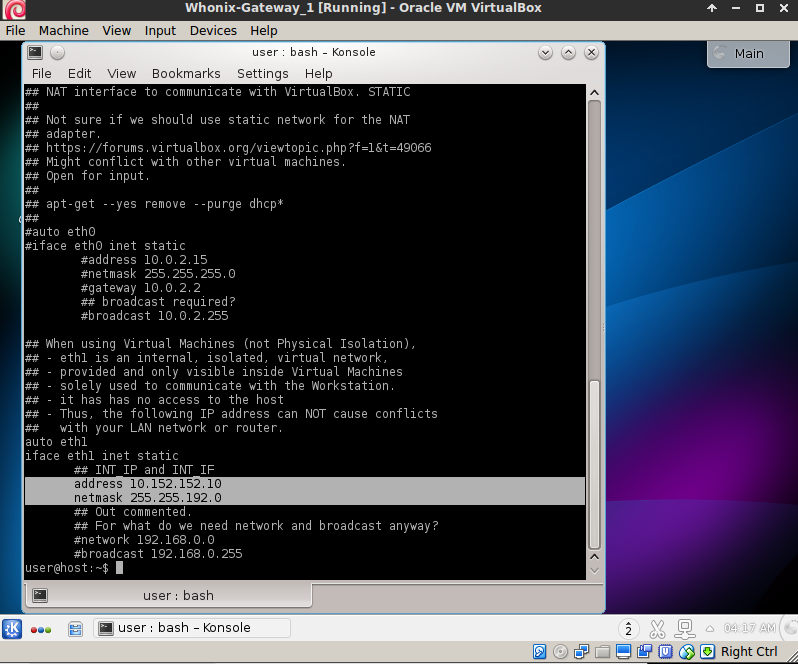Open Konsole Settings menu
Image resolution: width=798 pixels, height=664 pixels.
pyautogui.click(x=263, y=74)
